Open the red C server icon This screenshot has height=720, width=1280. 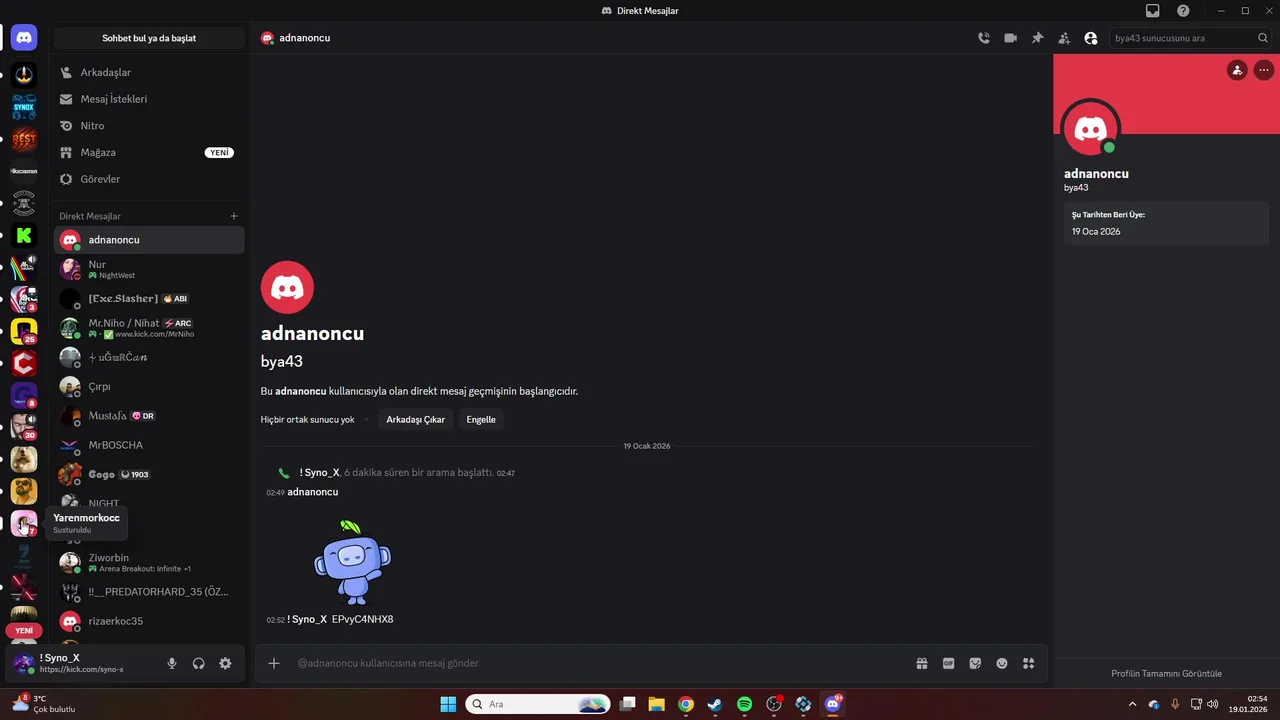click(24, 363)
